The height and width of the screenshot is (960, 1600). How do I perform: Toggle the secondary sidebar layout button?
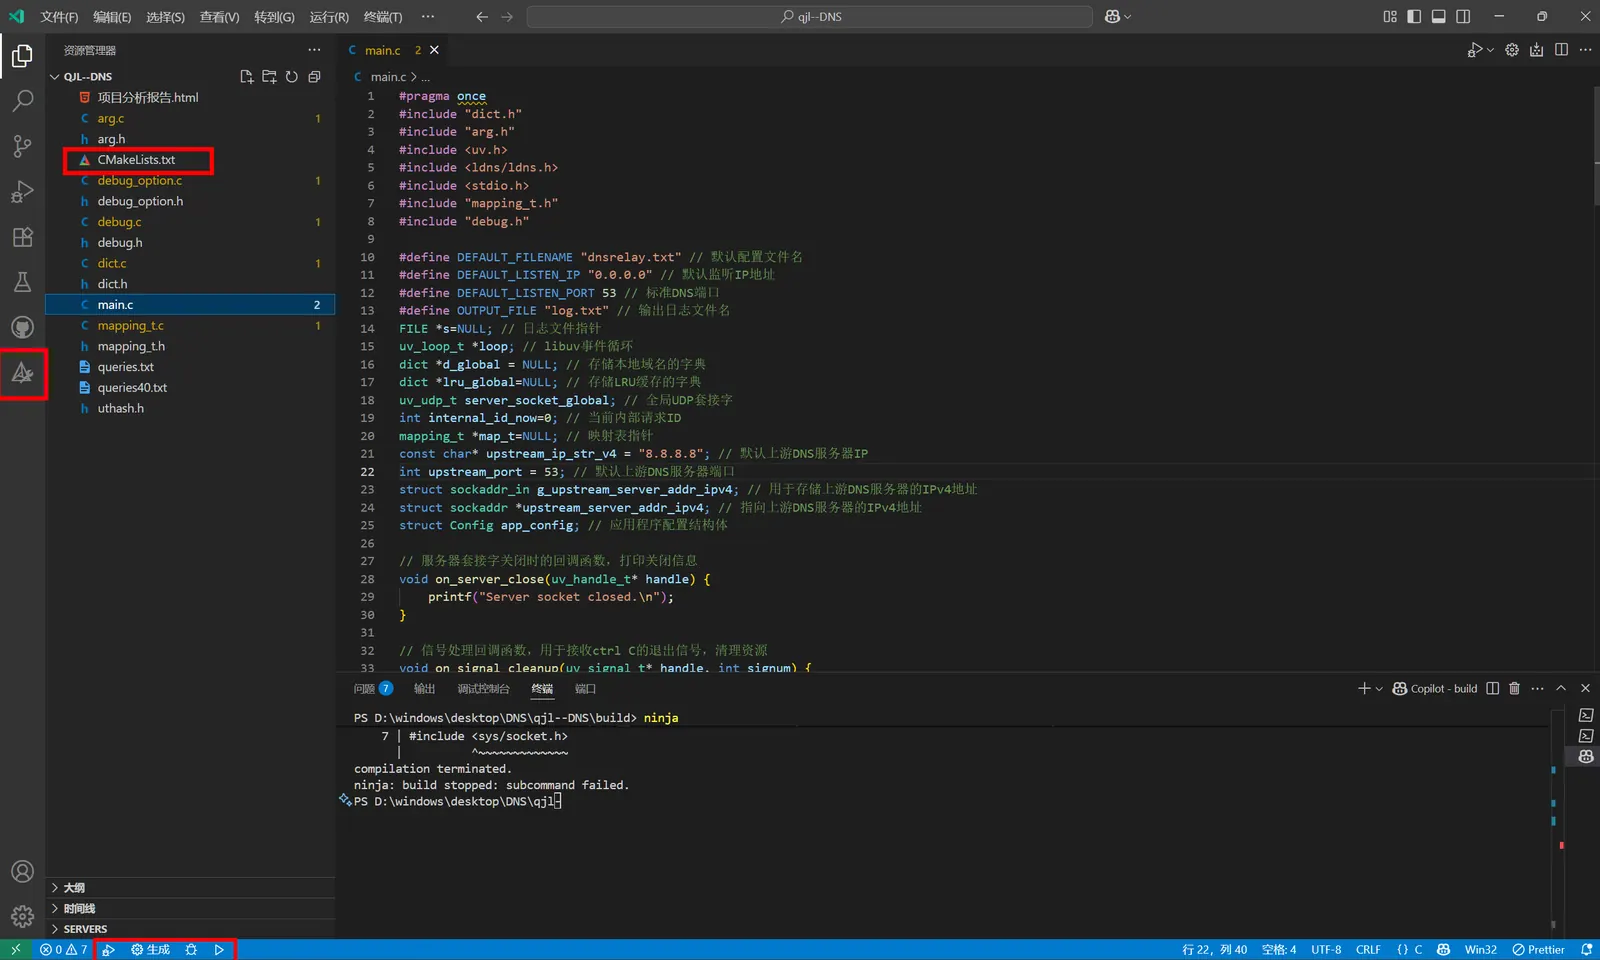pos(1463,16)
